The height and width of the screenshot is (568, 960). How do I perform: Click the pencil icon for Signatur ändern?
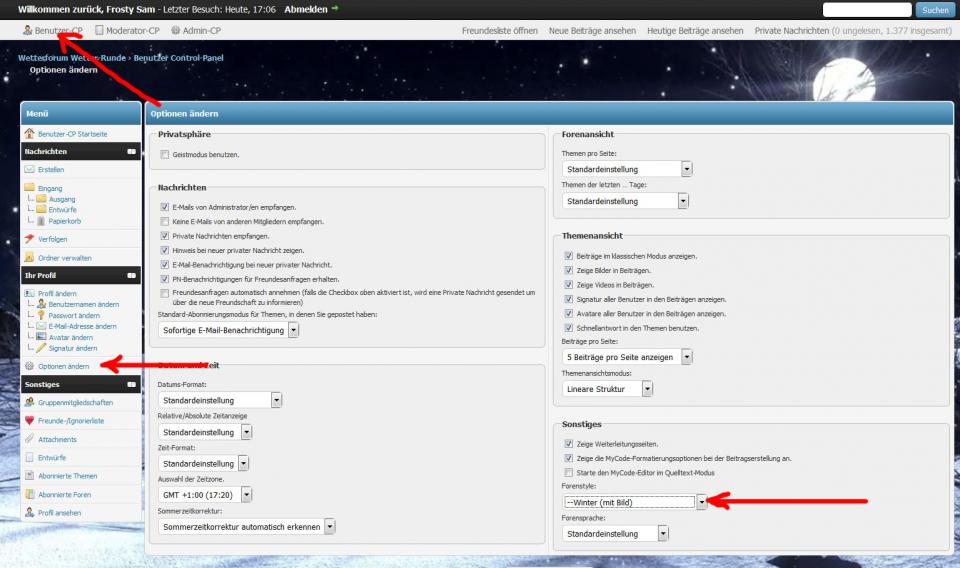41,348
